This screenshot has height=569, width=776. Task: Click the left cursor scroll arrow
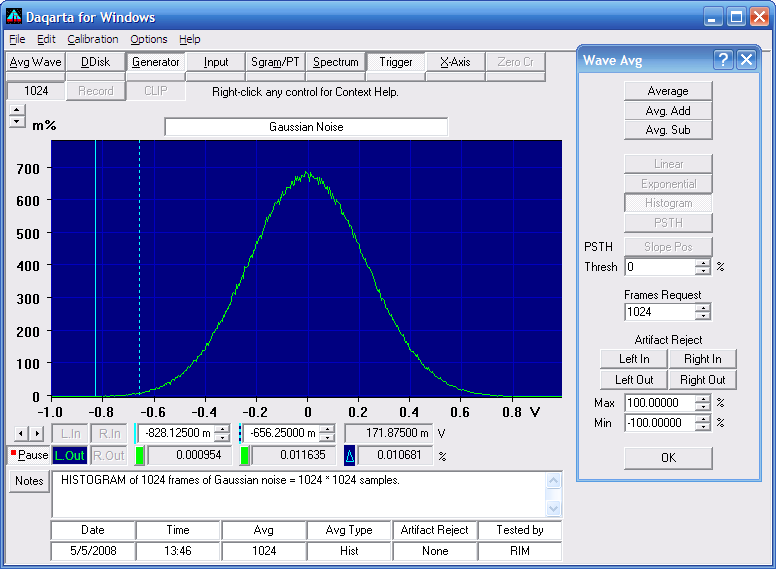tap(20, 434)
